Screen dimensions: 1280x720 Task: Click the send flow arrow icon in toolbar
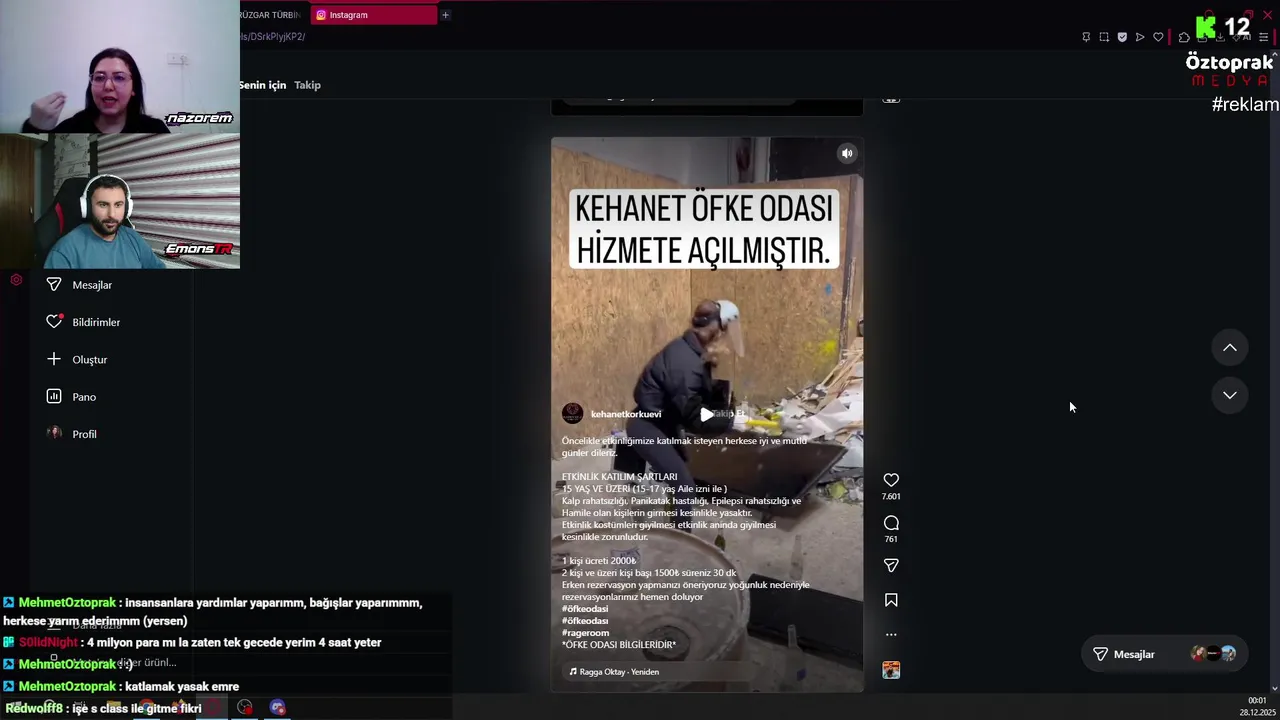pos(1140,37)
